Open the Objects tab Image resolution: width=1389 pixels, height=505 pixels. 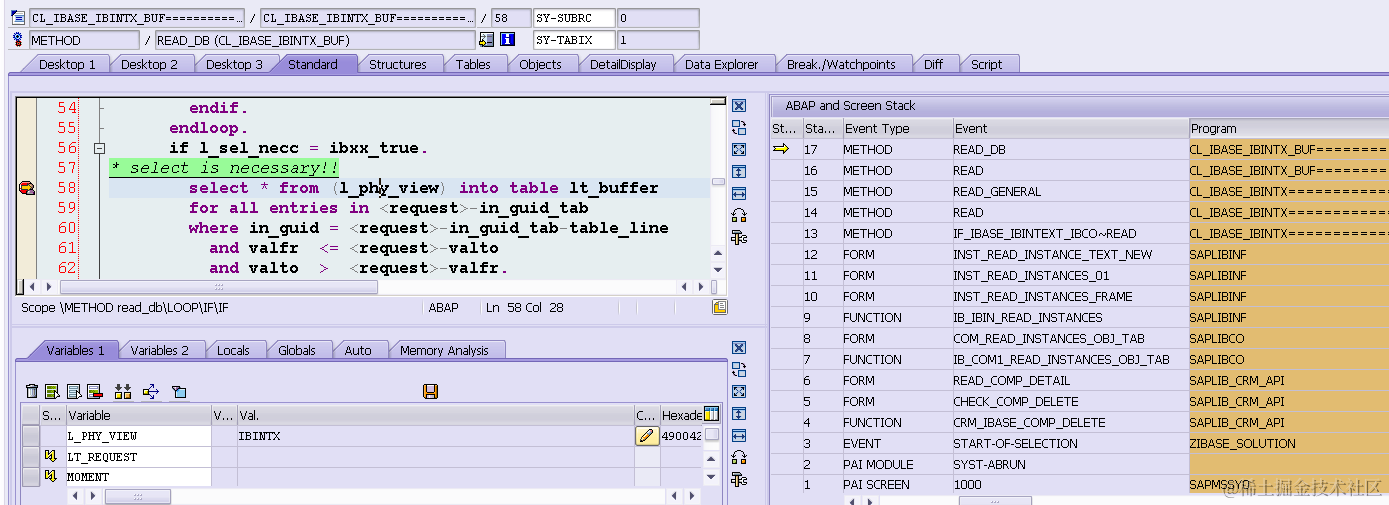pyautogui.click(x=541, y=64)
